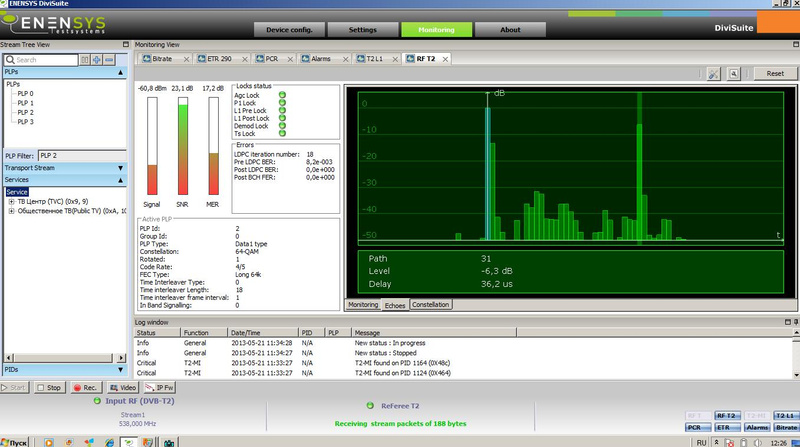Open the Constellation tab
The width and height of the screenshot is (800, 447).
pos(430,304)
